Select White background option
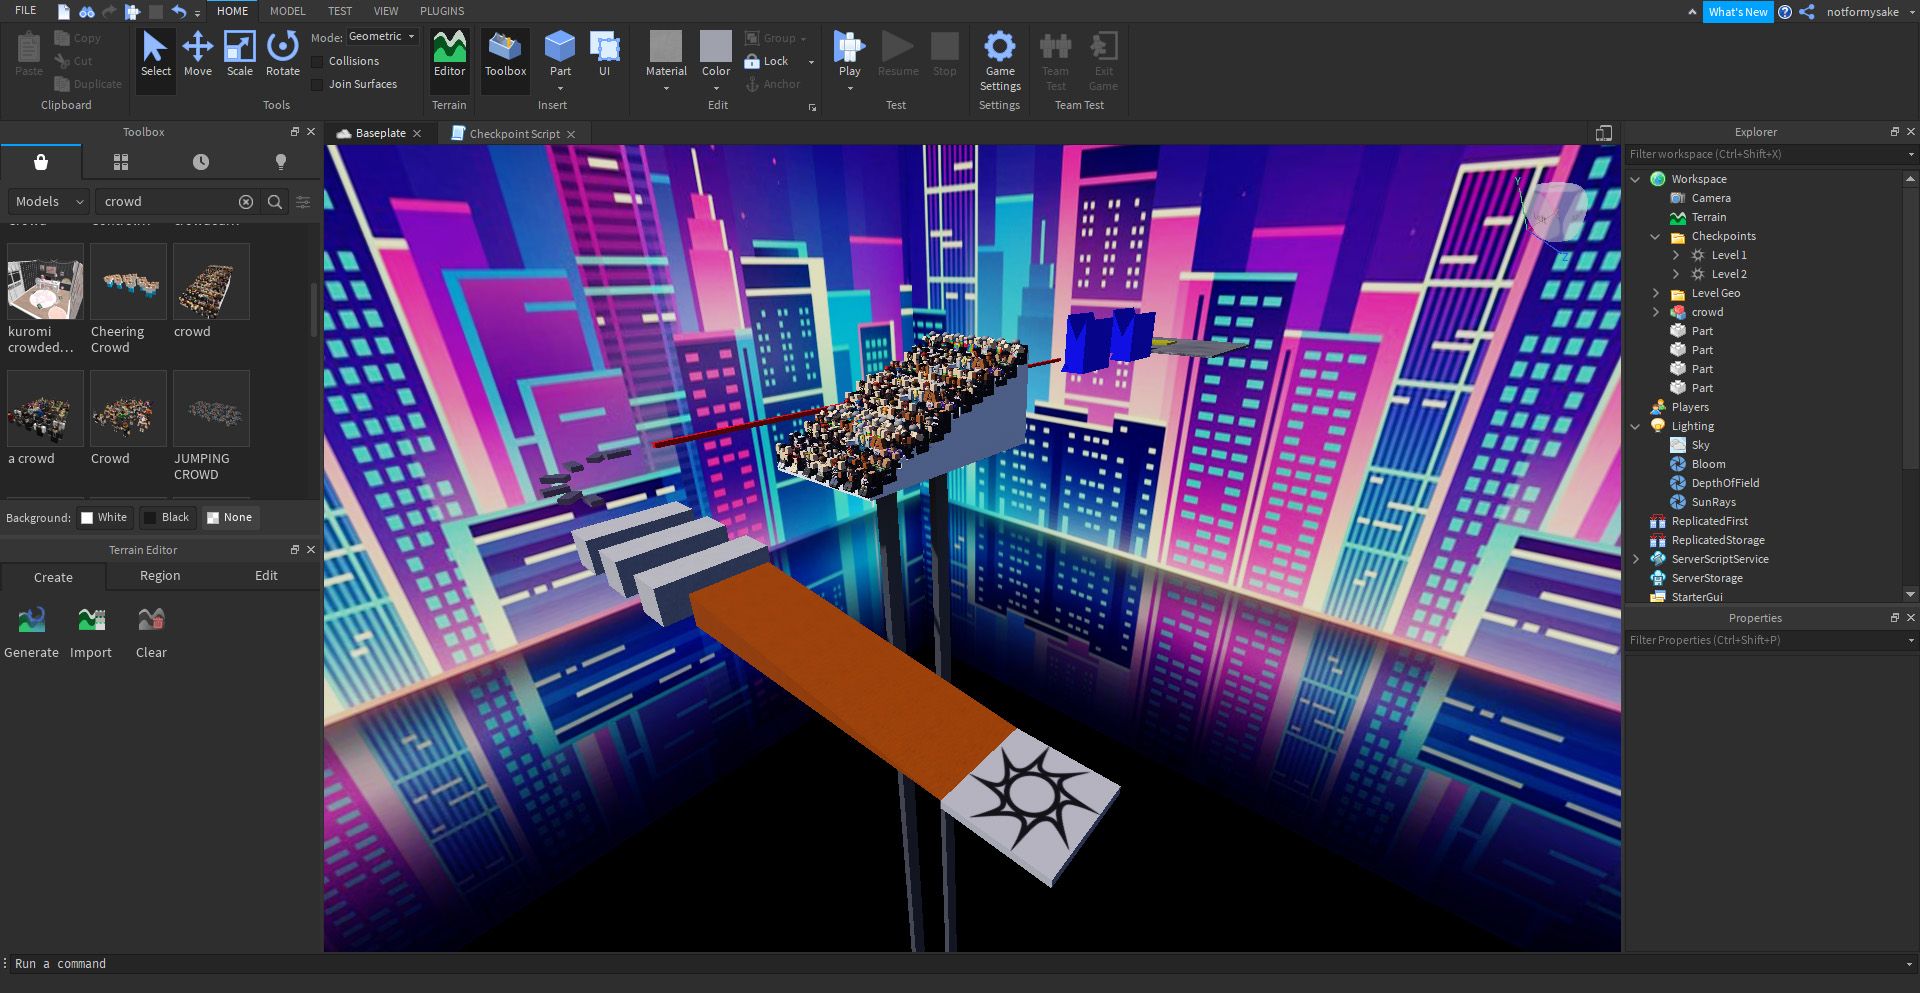Viewport: 1920px width, 993px height. (x=104, y=517)
